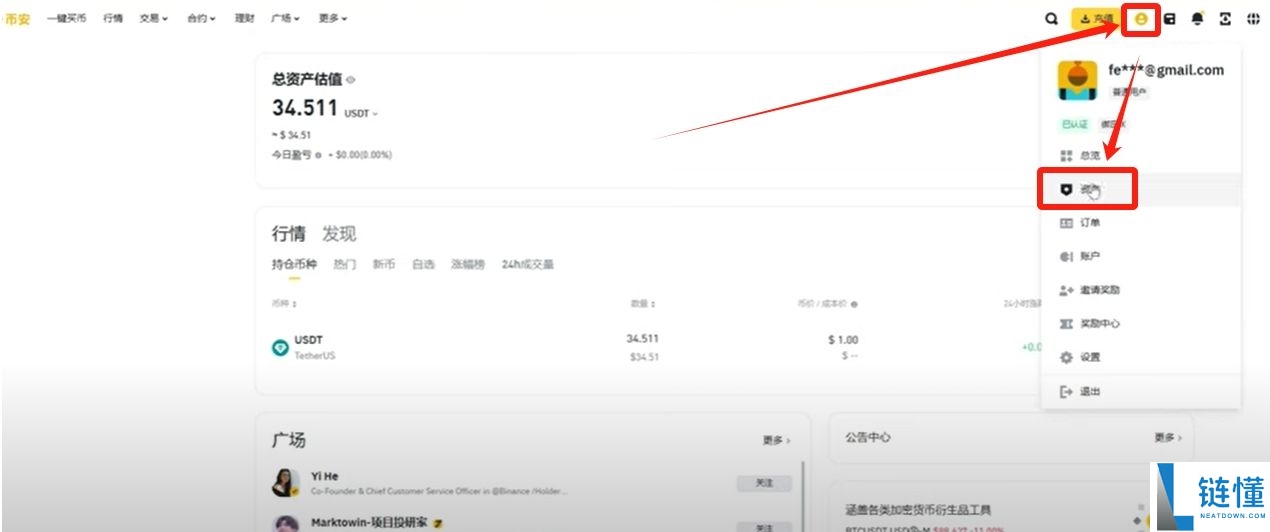
Task: Click the 普通用户 user level badge
Action: (1129, 92)
